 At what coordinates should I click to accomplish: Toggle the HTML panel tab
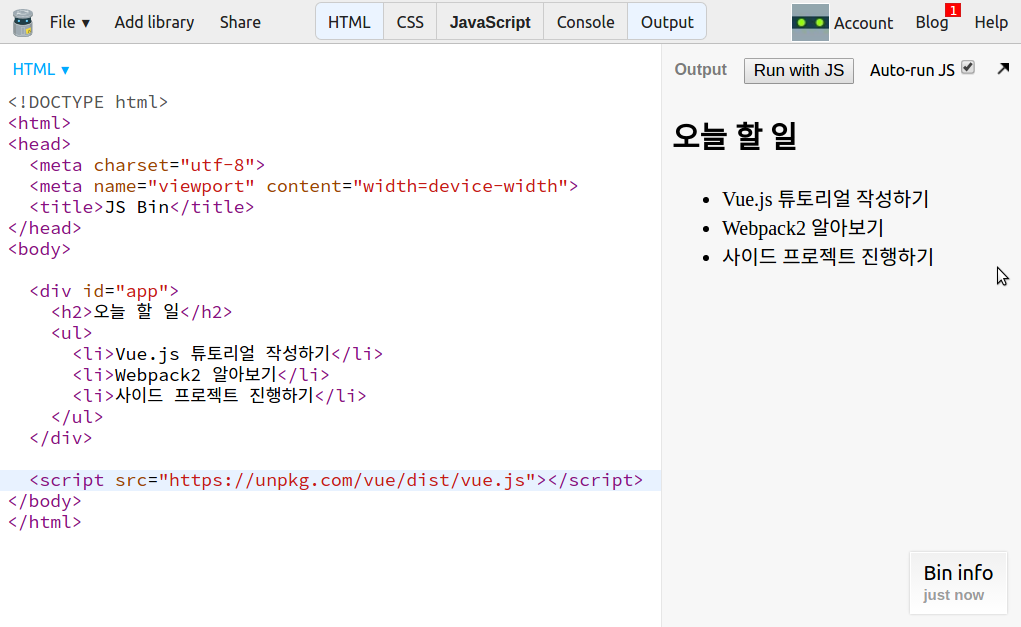[349, 22]
